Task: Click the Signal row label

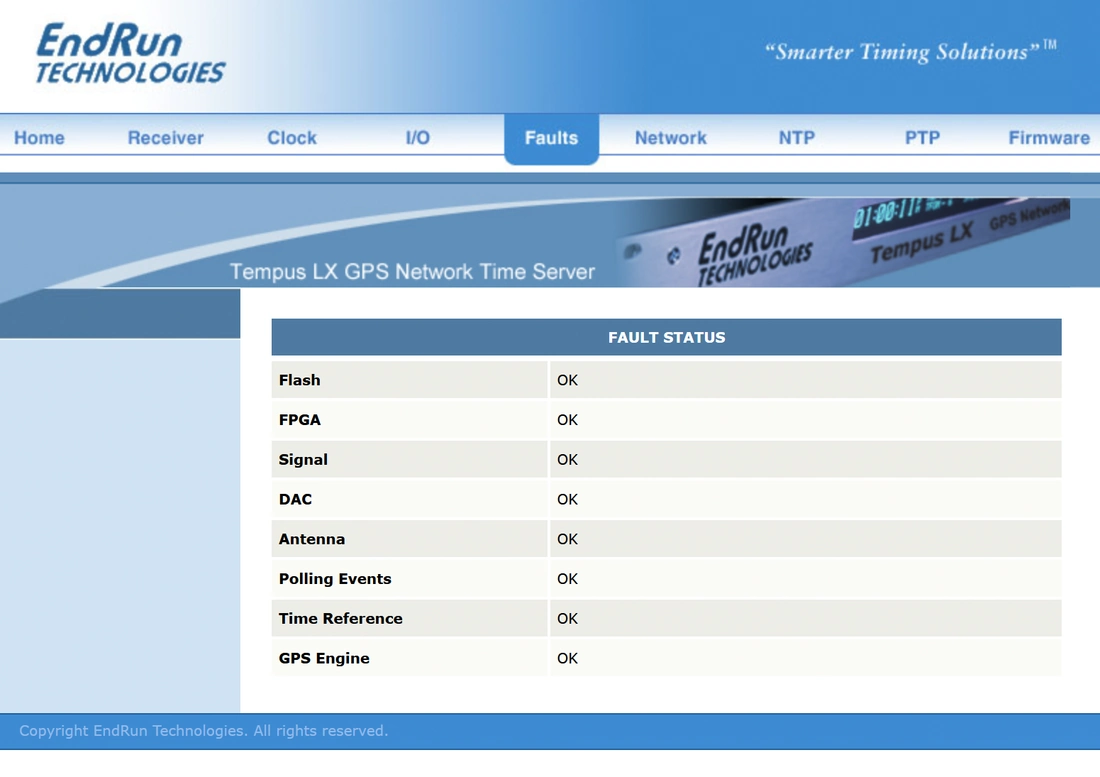Action: coord(303,460)
